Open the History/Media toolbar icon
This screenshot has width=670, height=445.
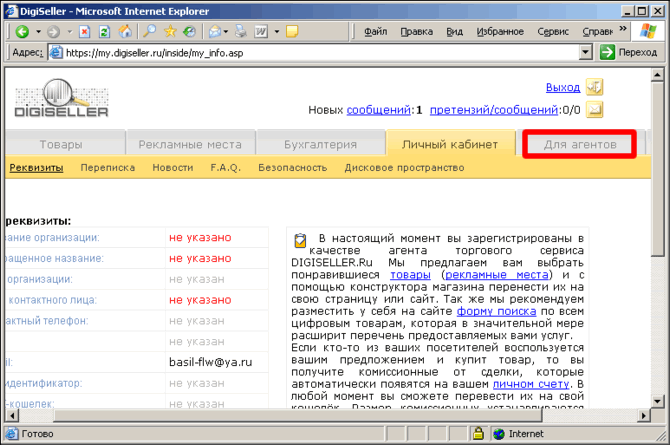coord(189,31)
